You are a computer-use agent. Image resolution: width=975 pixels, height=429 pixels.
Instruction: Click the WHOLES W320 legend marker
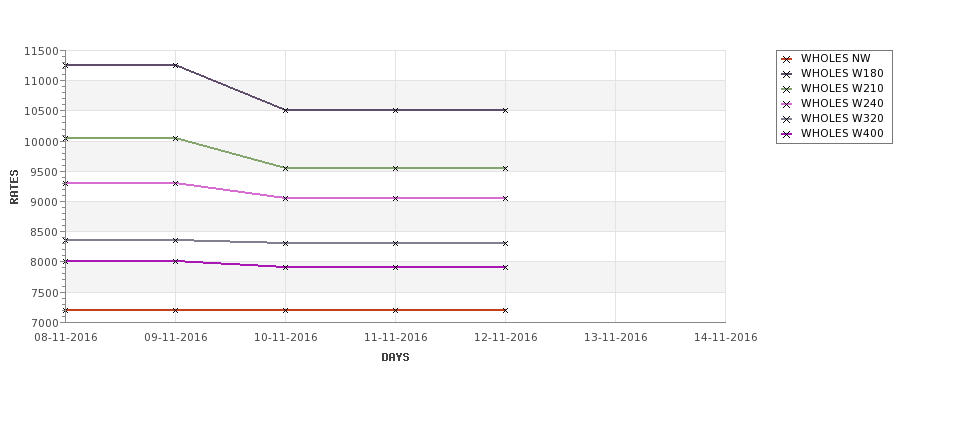pyautogui.click(x=787, y=119)
